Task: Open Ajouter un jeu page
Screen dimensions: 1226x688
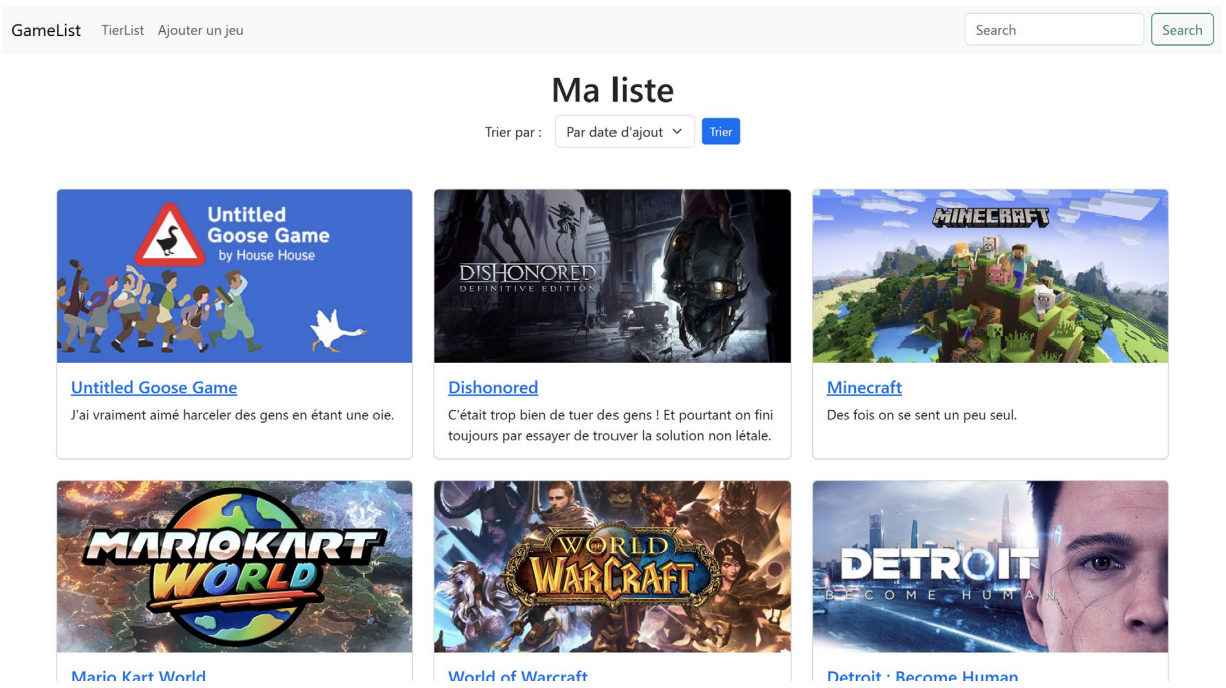Action: tap(200, 30)
